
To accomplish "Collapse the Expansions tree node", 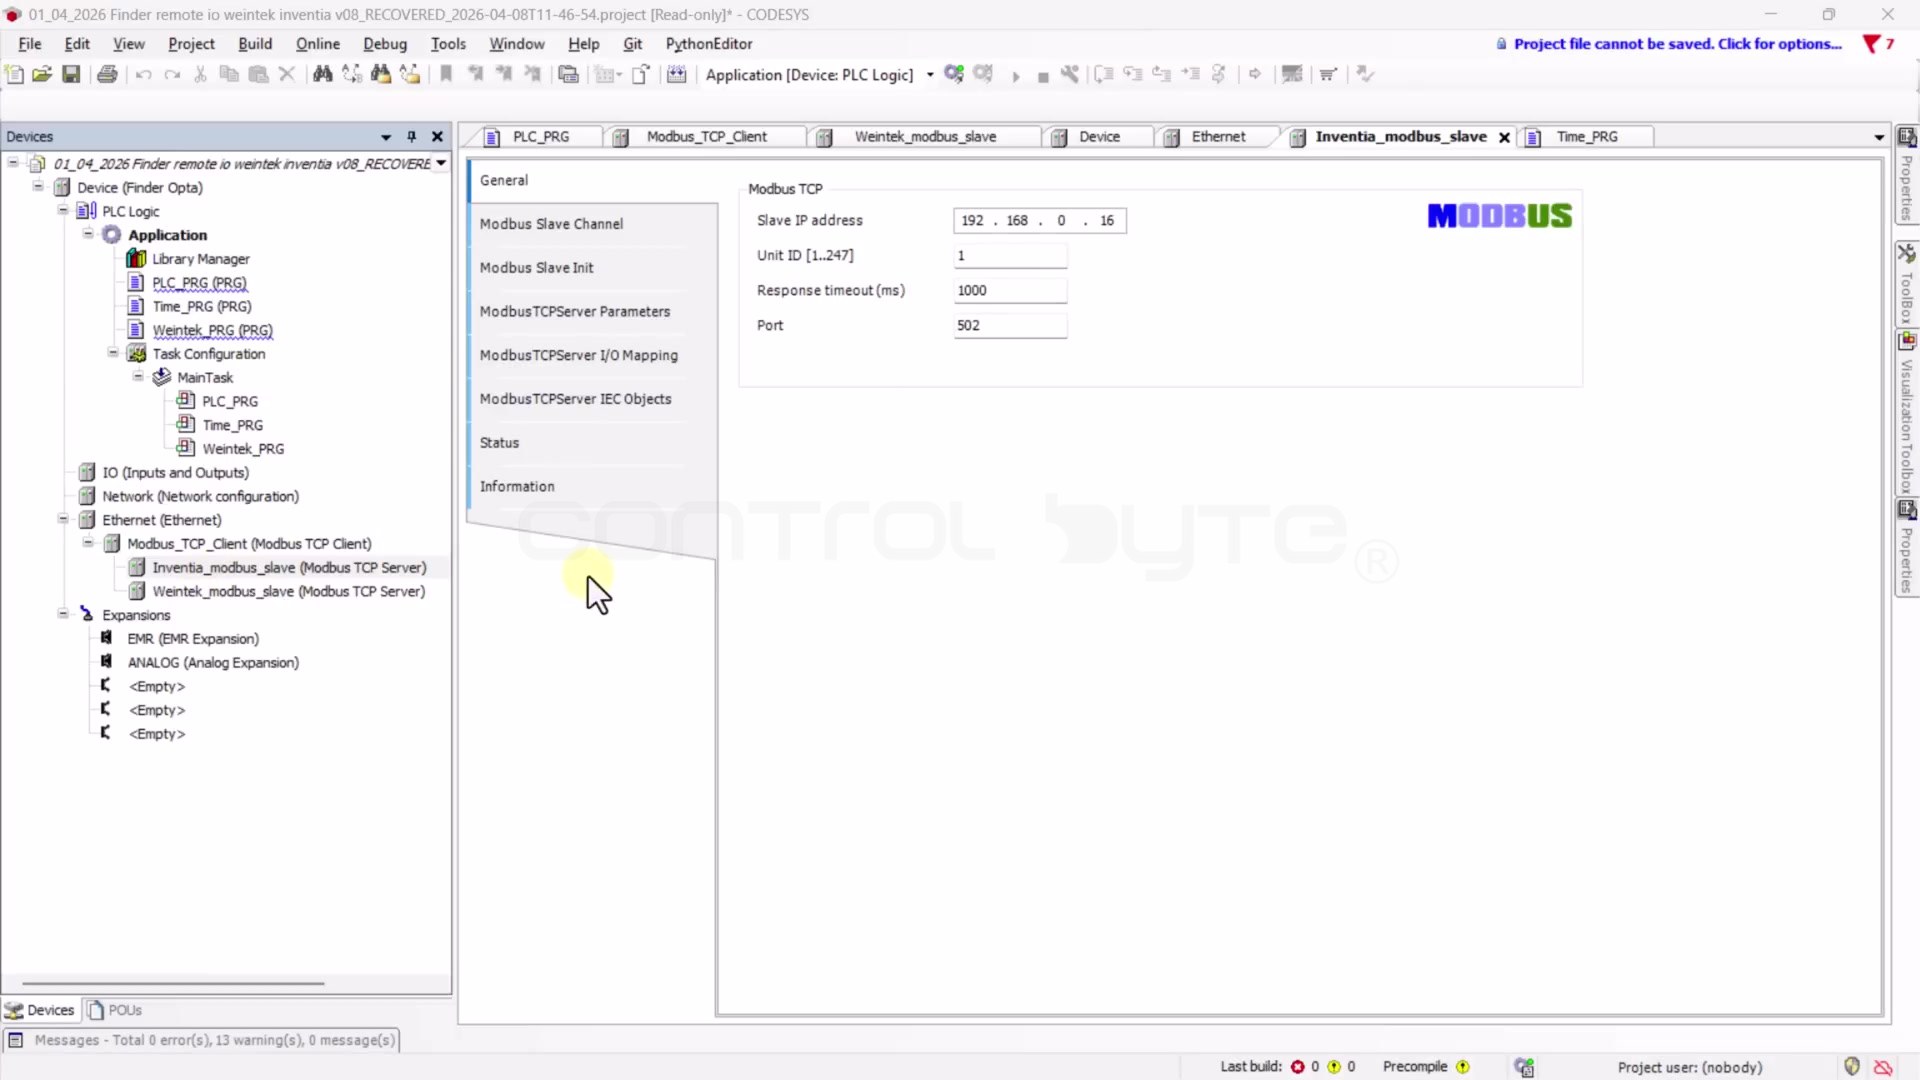I will point(63,614).
